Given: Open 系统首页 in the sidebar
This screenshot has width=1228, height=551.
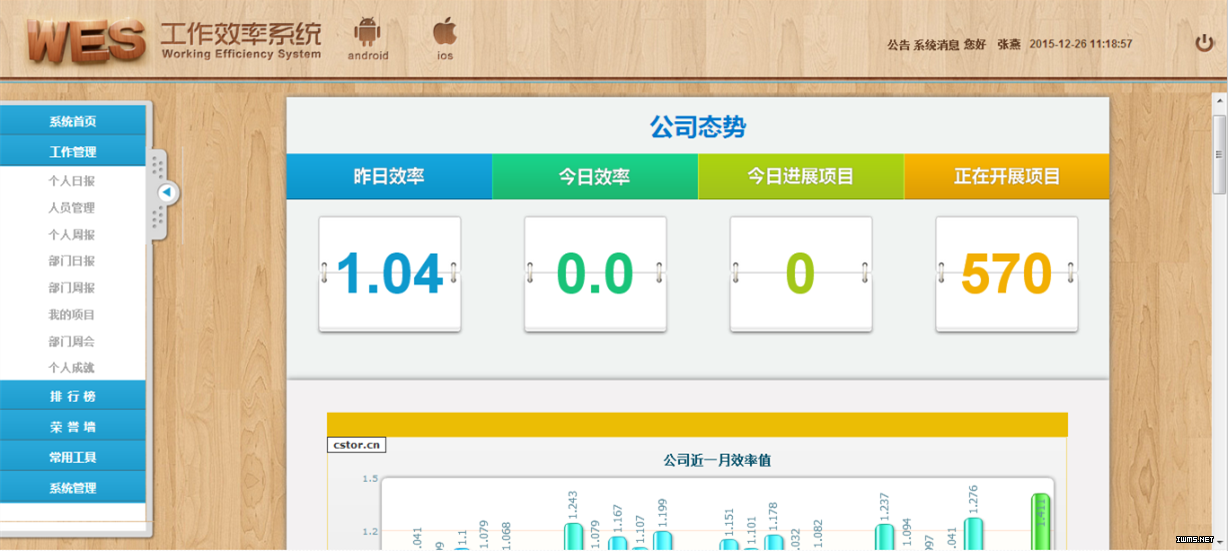Looking at the screenshot, I should (x=73, y=122).
